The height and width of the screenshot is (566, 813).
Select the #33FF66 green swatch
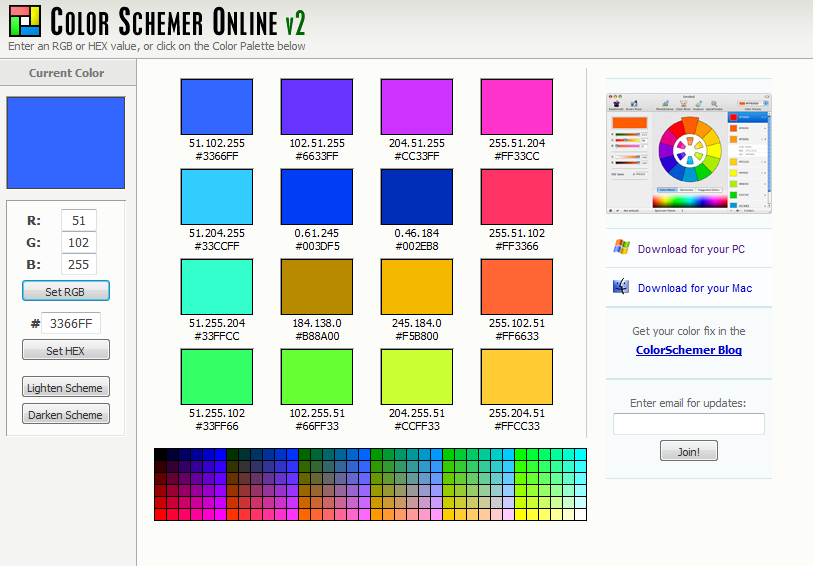pyautogui.click(x=217, y=377)
